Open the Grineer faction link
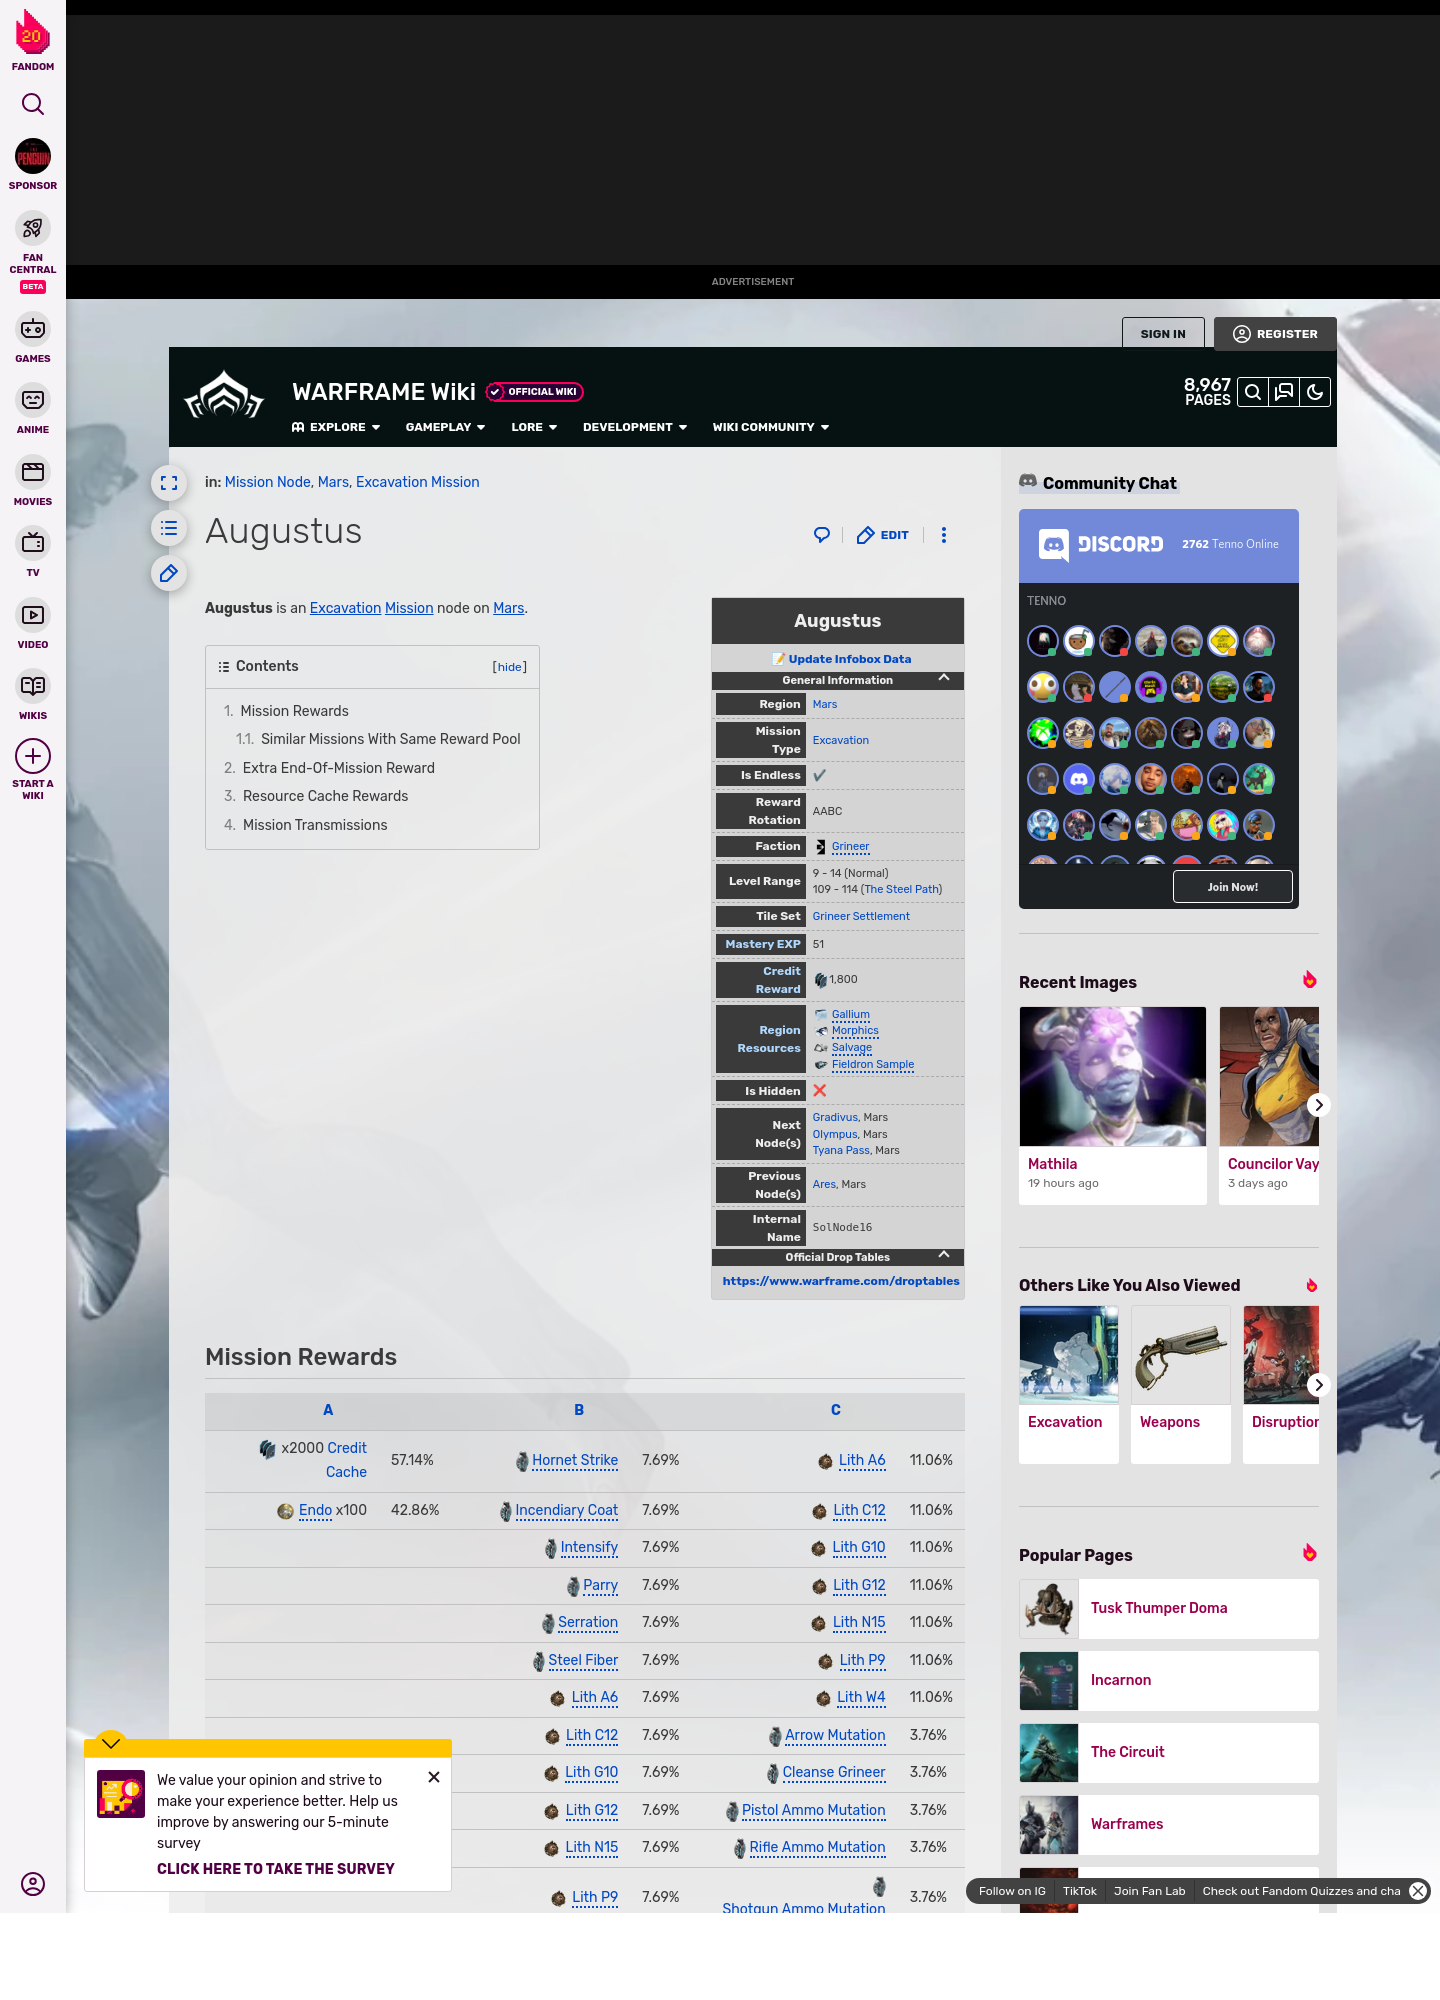Screen dimensions: 1440x2000 point(850,846)
